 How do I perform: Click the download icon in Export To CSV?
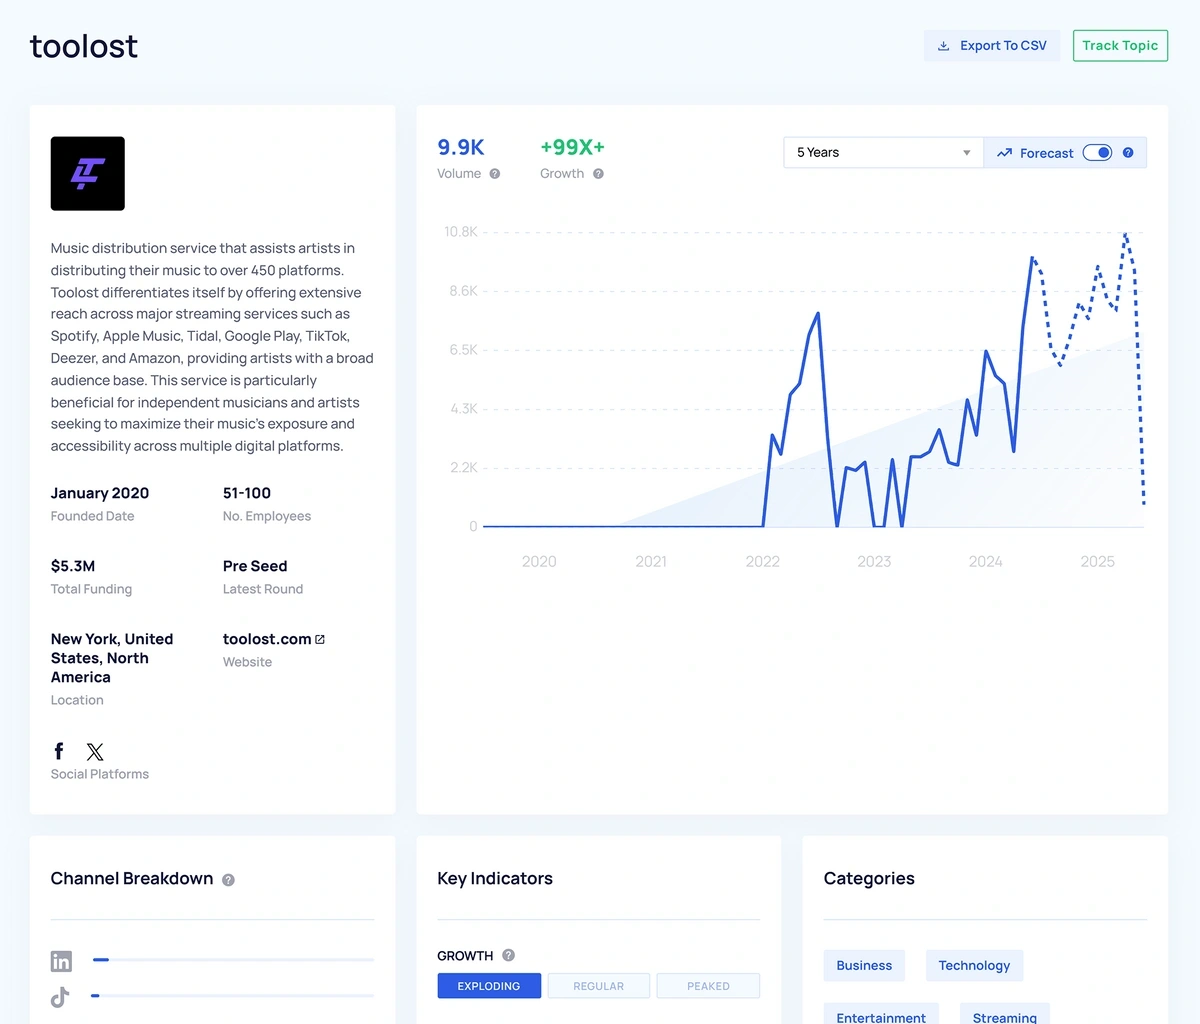pyautogui.click(x=943, y=46)
